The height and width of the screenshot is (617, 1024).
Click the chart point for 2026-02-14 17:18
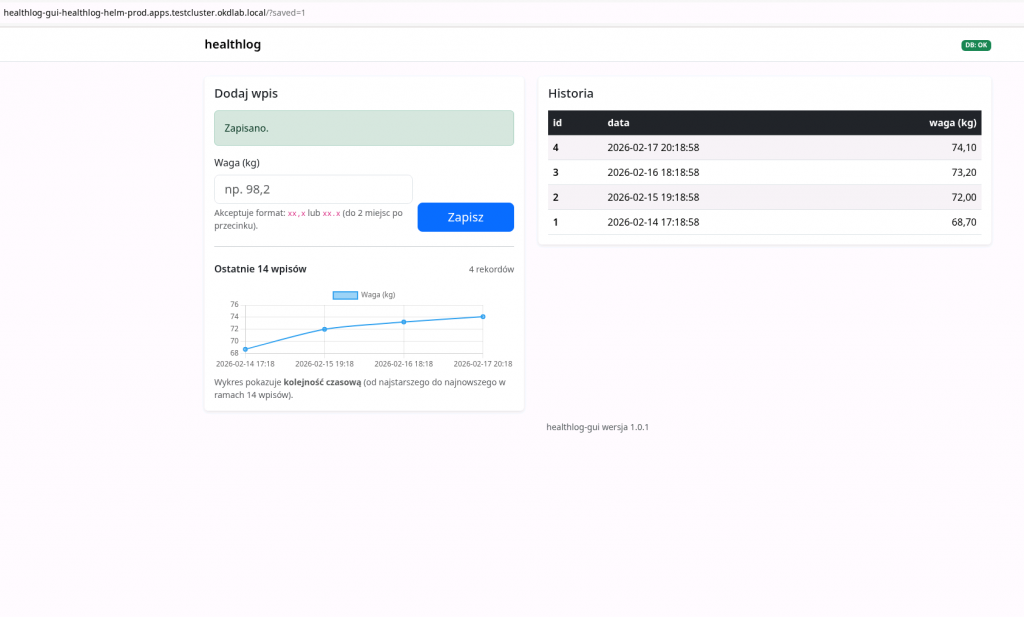point(245,349)
